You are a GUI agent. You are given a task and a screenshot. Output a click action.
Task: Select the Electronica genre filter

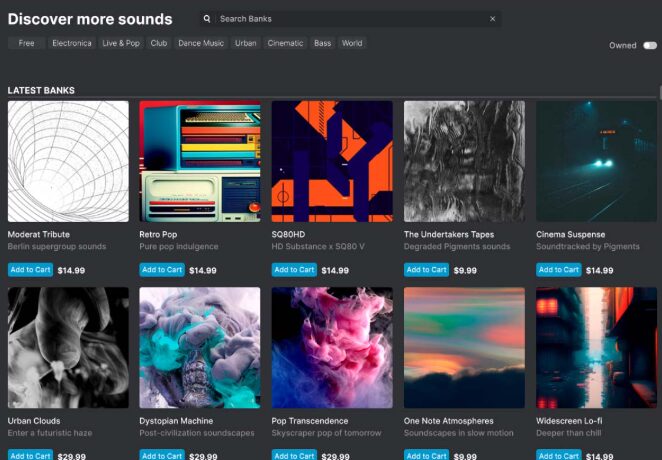tap(72, 43)
